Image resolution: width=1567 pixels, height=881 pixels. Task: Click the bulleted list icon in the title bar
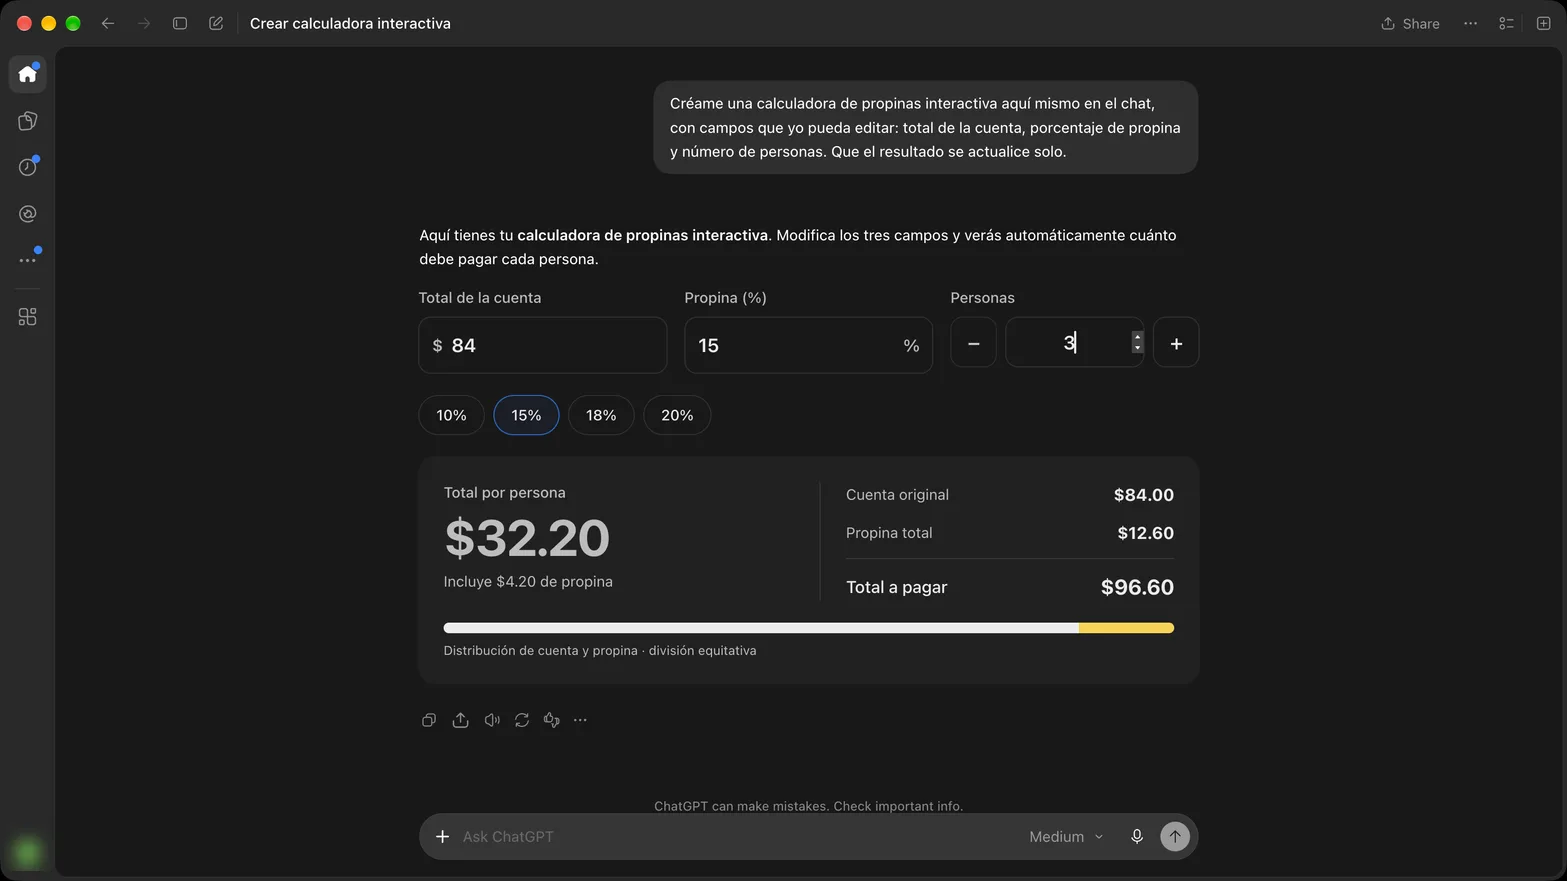coord(1506,23)
